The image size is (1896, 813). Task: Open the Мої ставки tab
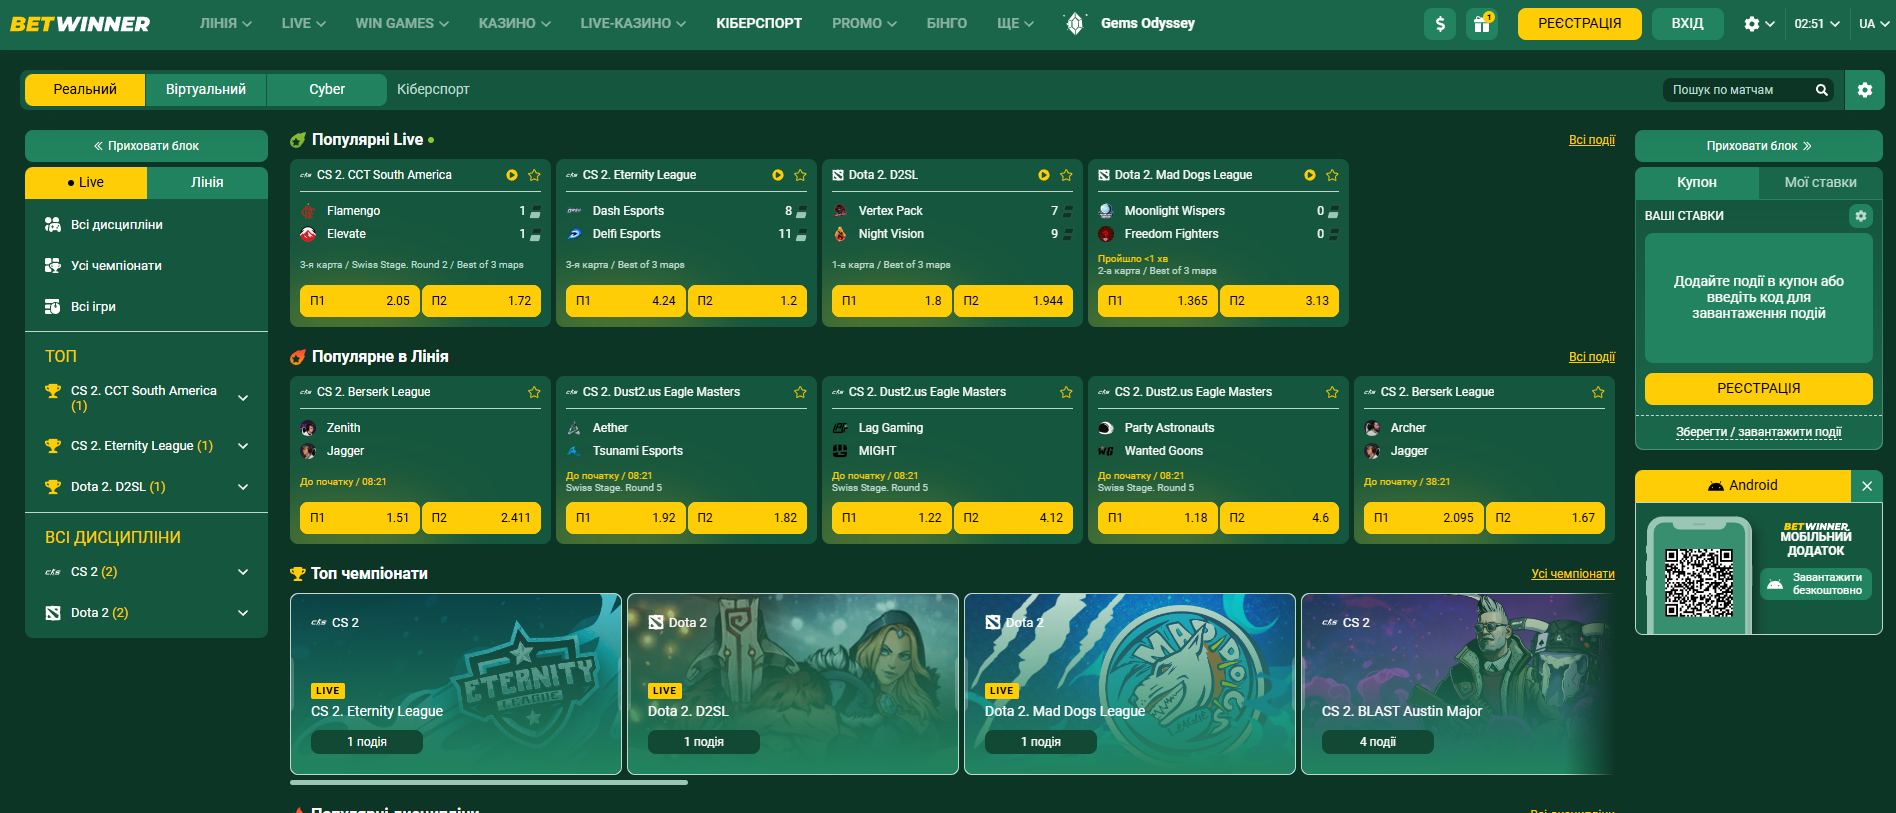(1820, 183)
